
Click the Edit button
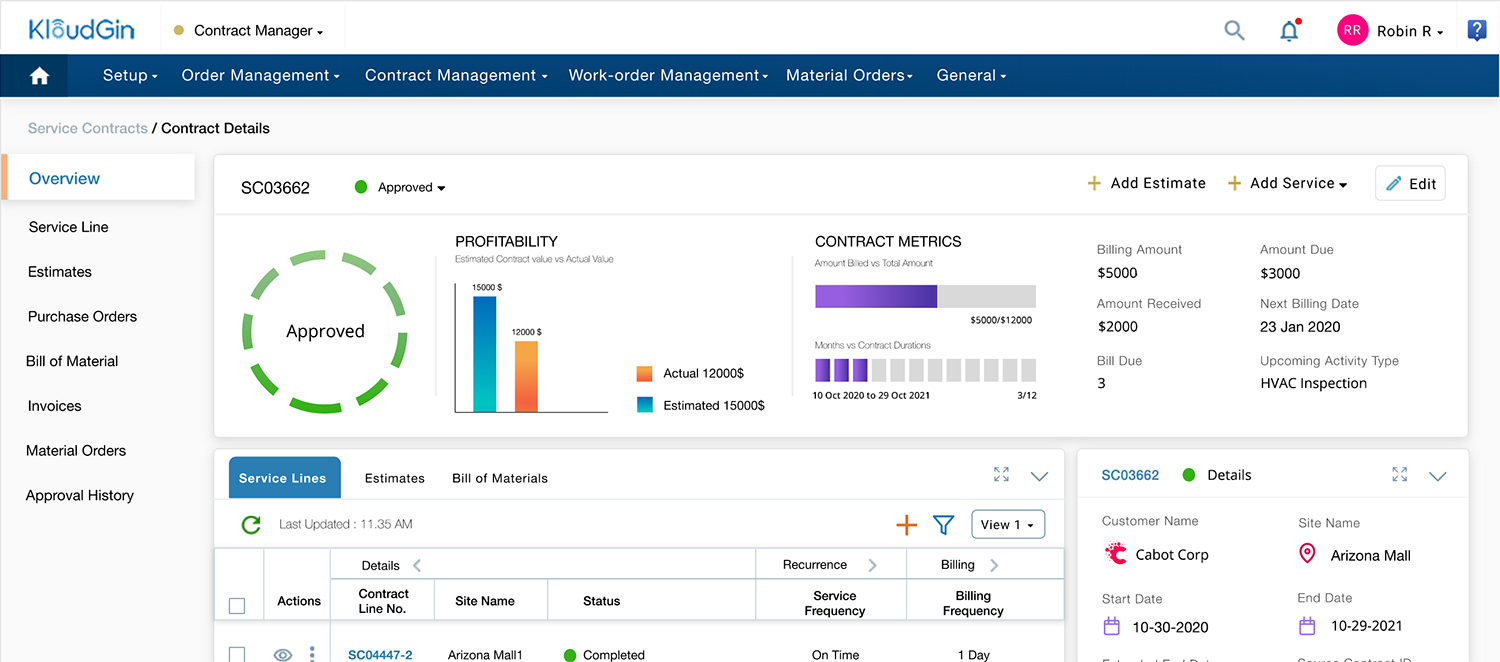coord(1410,184)
